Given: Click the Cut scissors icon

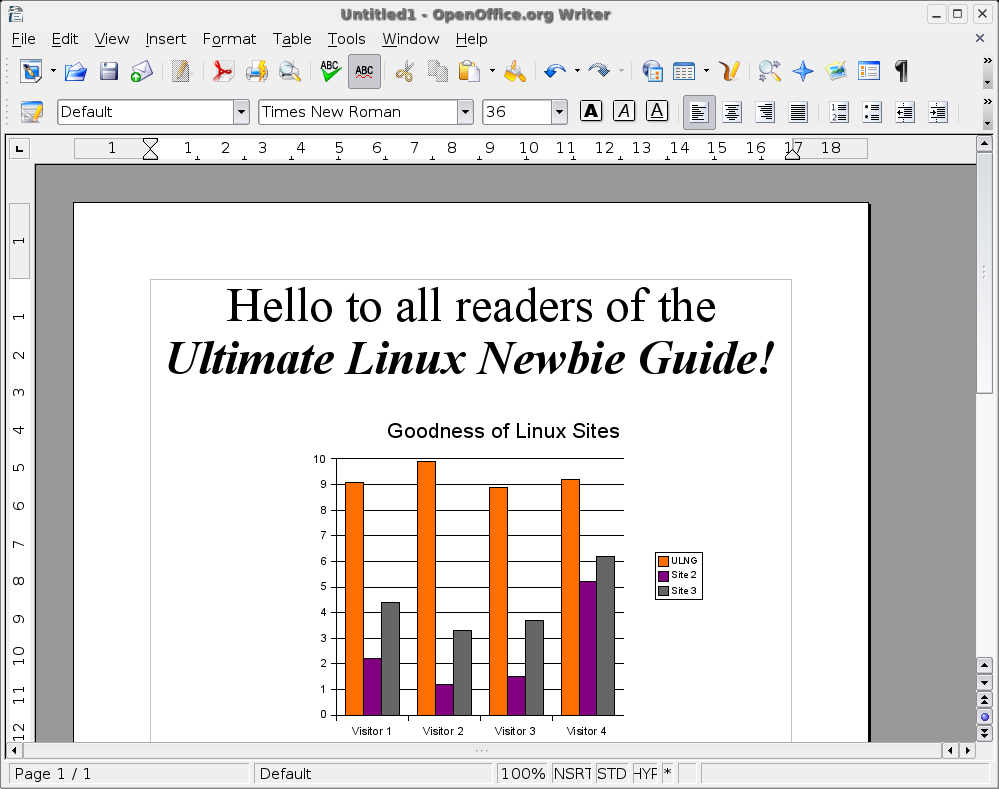Looking at the screenshot, I should click(405, 71).
